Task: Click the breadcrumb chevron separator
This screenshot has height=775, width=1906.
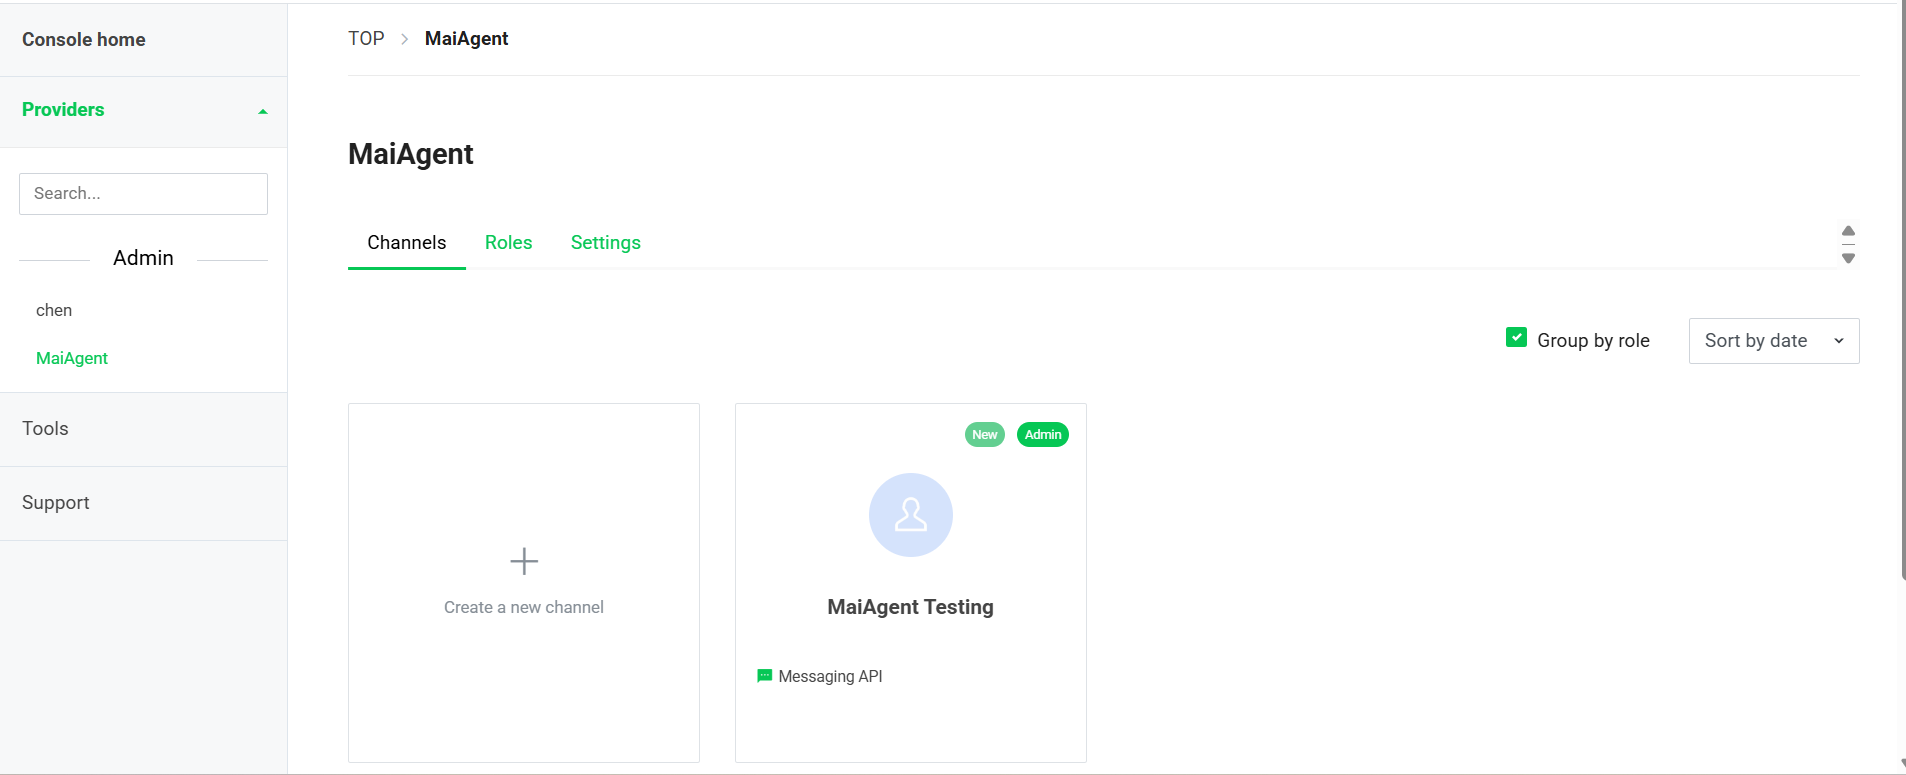Action: coord(405,39)
